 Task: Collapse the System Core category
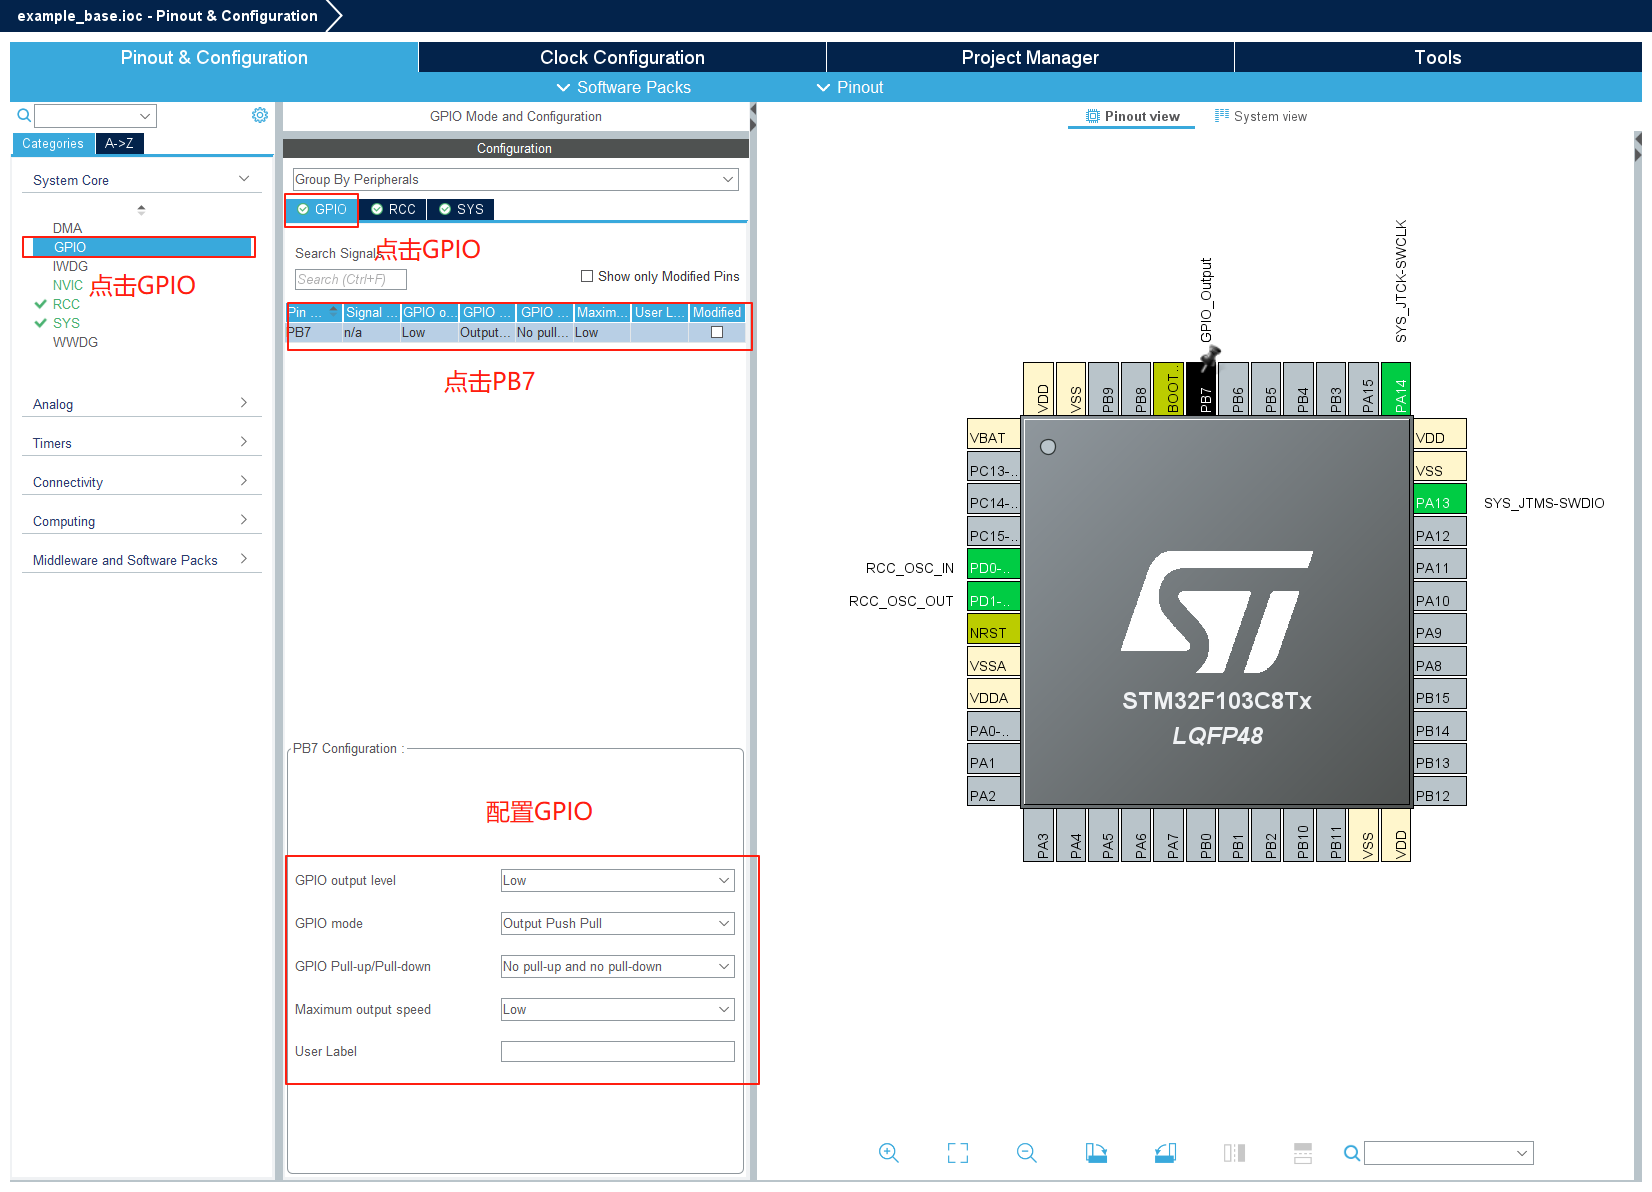(x=142, y=180)
